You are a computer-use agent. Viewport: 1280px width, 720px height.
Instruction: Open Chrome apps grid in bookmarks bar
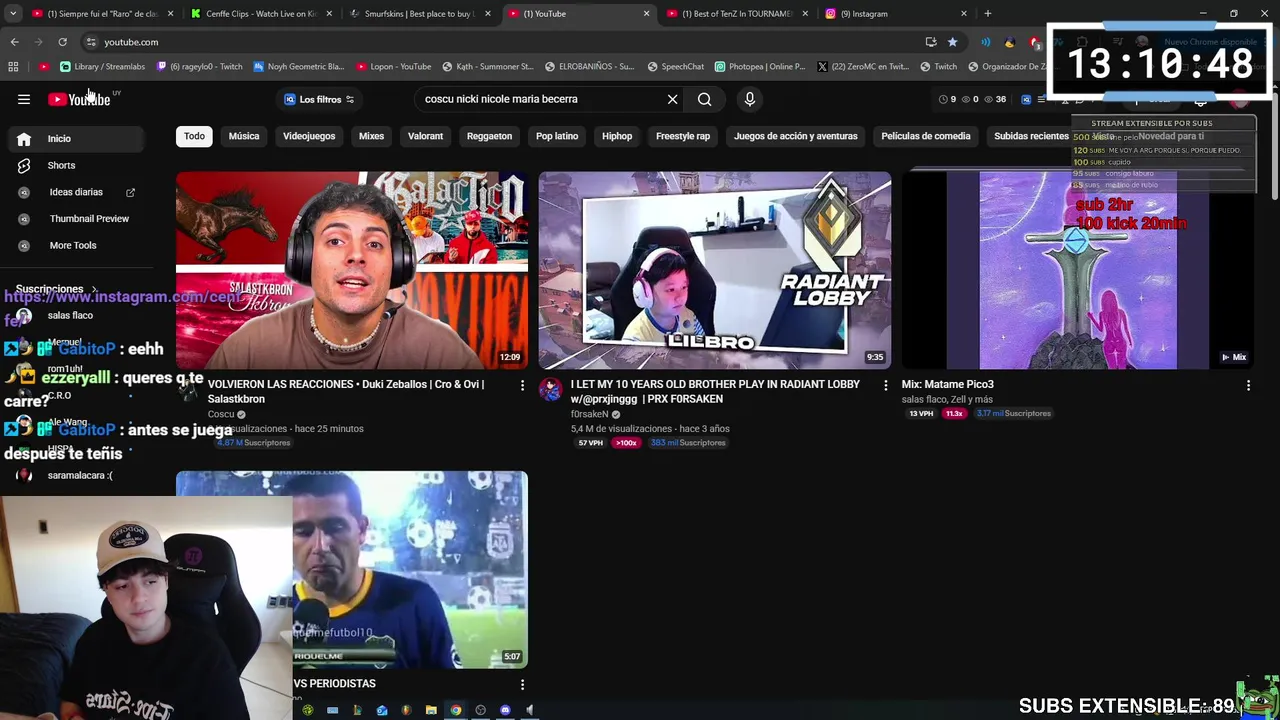point(13,66)
